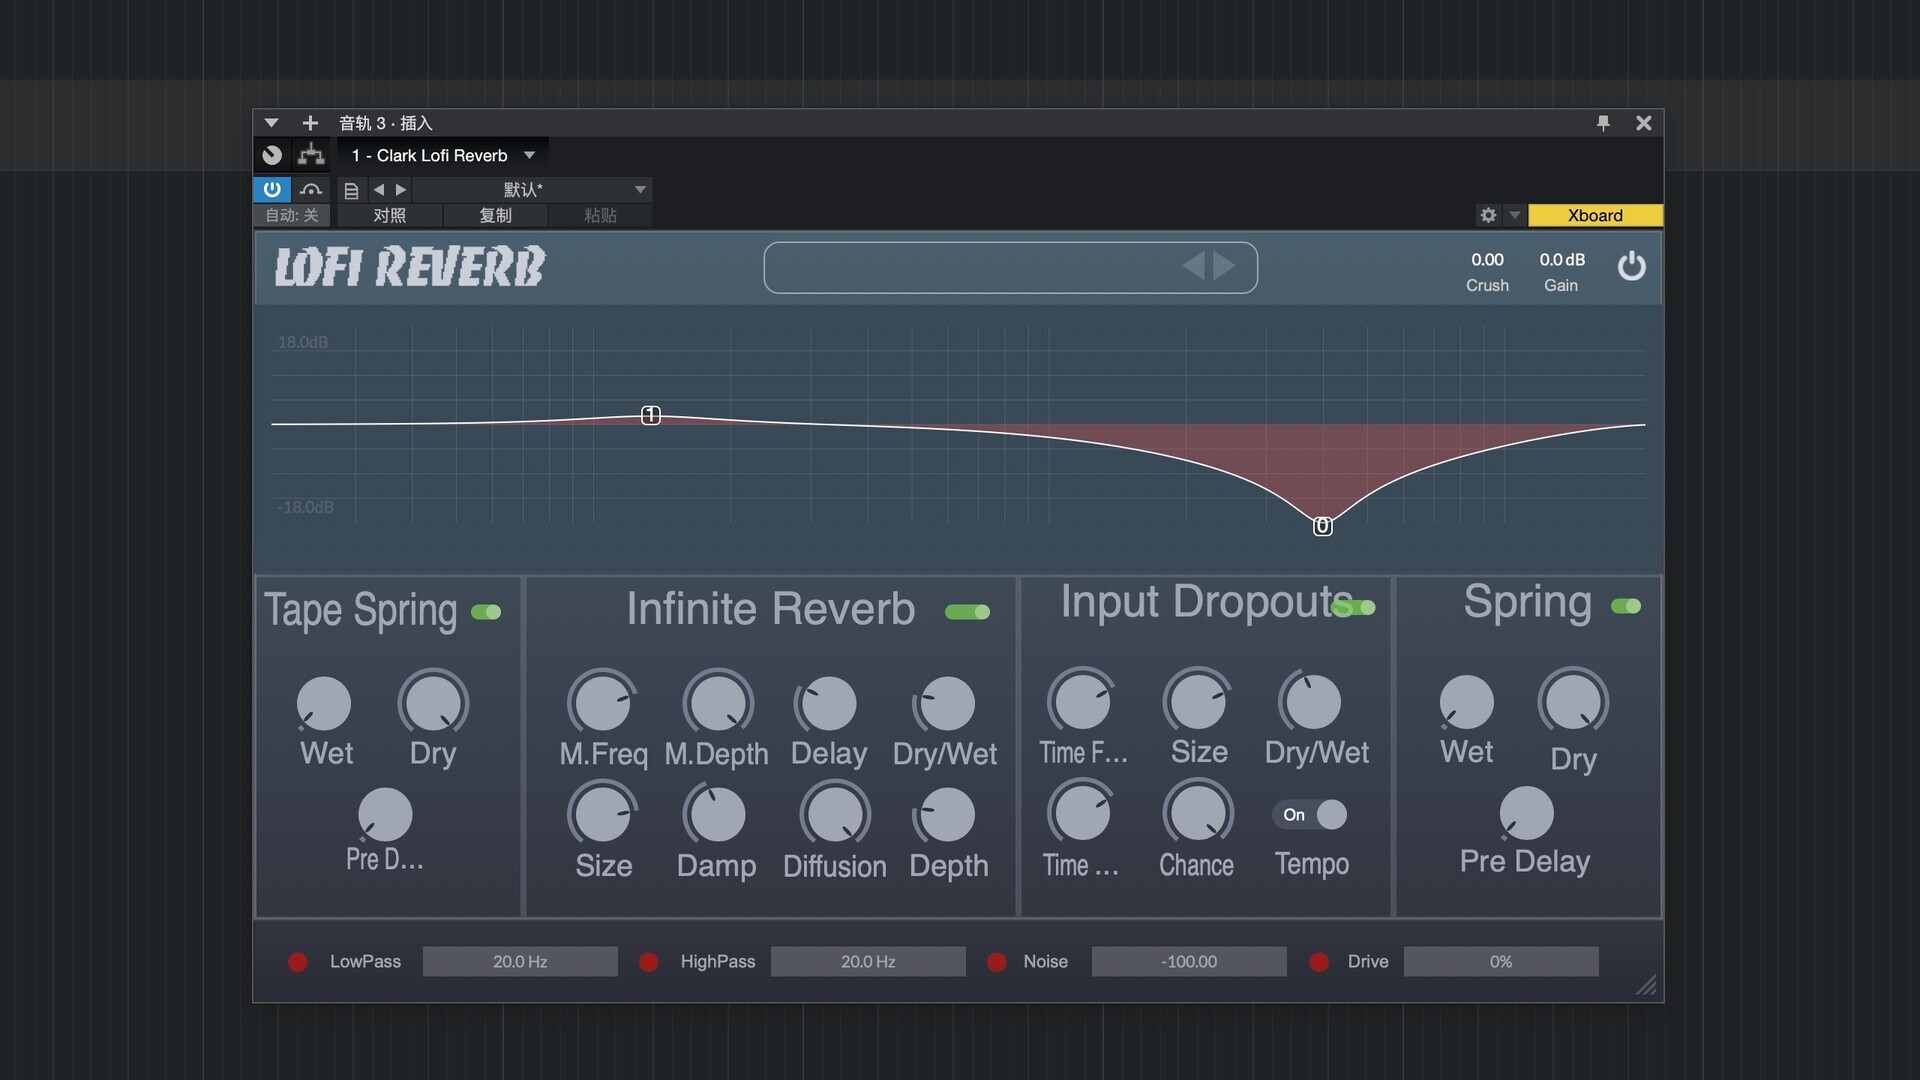Click next preset arrow in Lofi Reverb display

1224,266
